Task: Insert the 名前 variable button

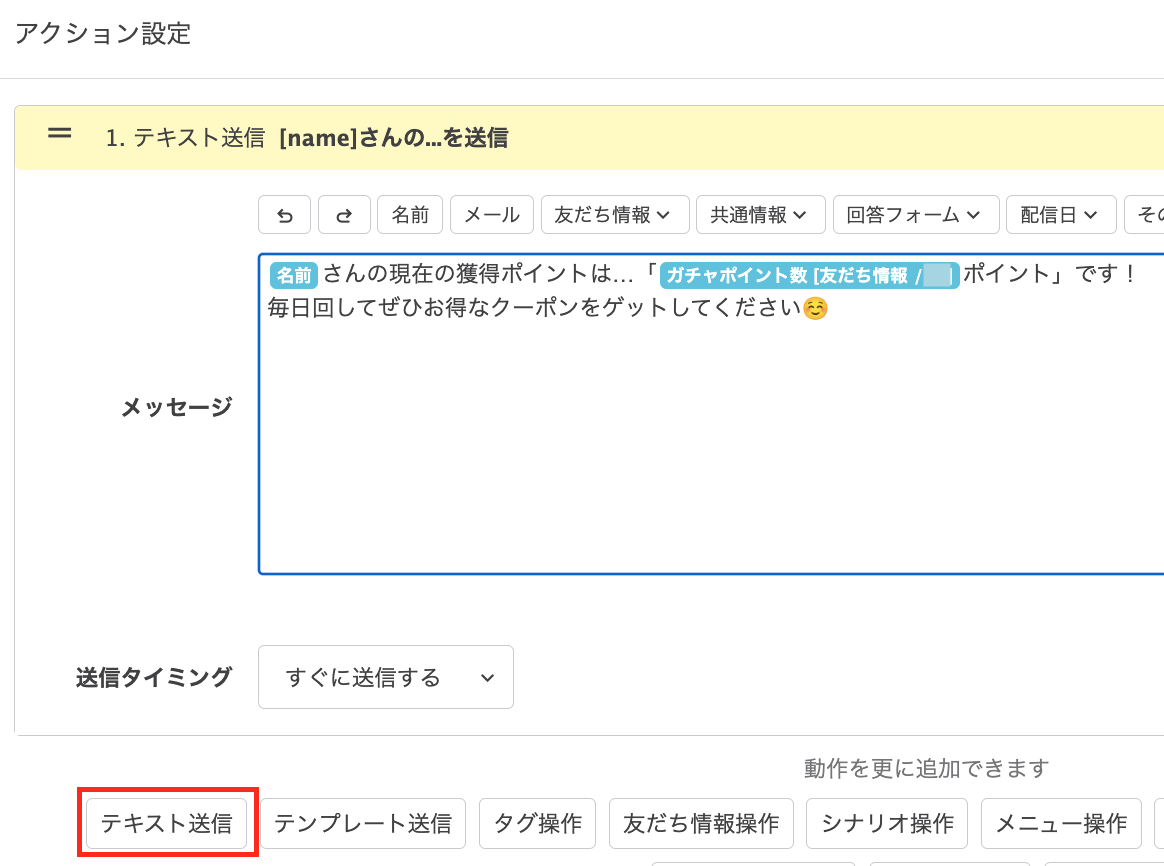Action: tap(410, 214)
